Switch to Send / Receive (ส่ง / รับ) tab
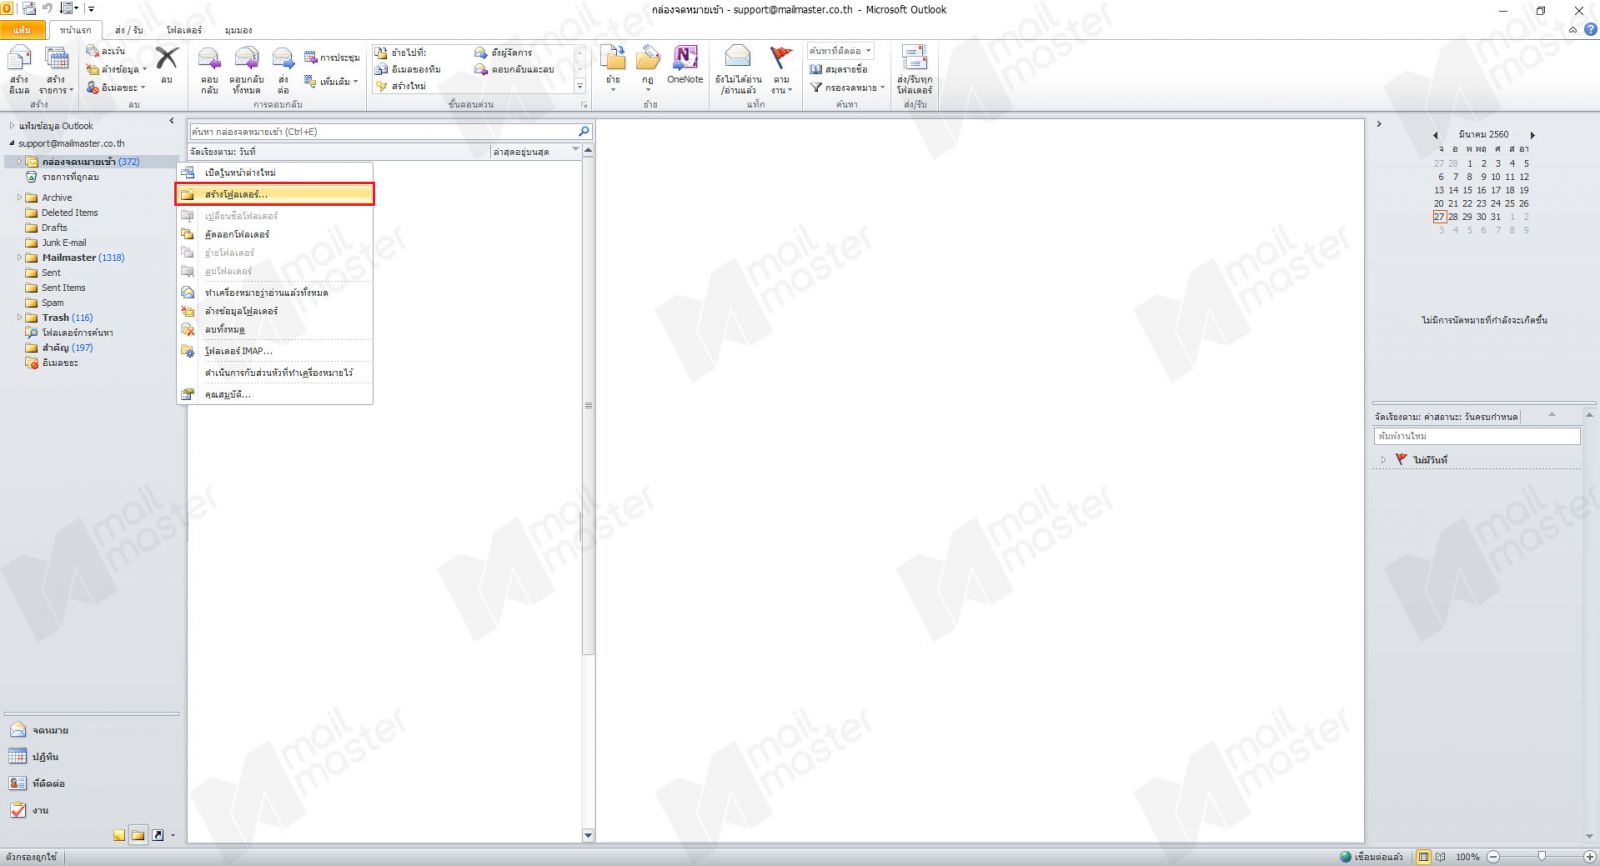Viewport: 1600px width, 866px height. [128, 30]
